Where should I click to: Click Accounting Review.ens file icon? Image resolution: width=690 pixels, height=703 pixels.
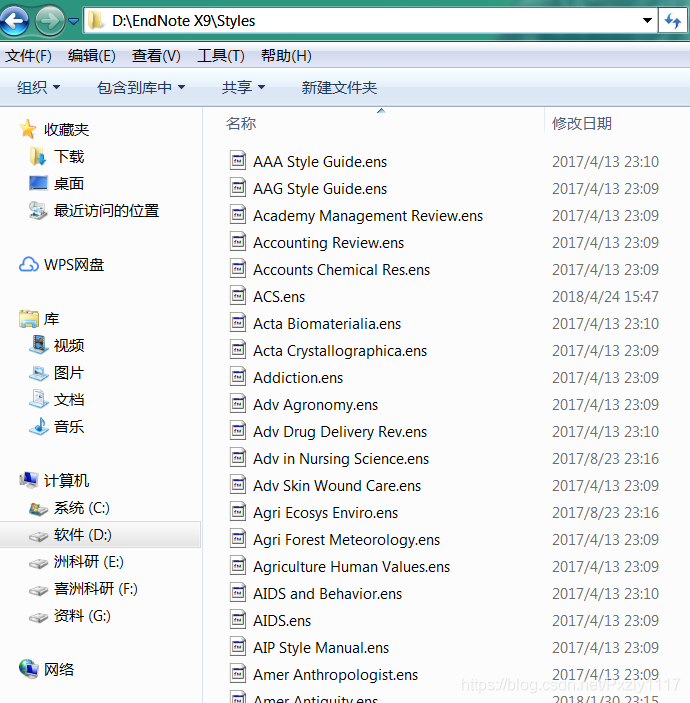click(238, 241)
